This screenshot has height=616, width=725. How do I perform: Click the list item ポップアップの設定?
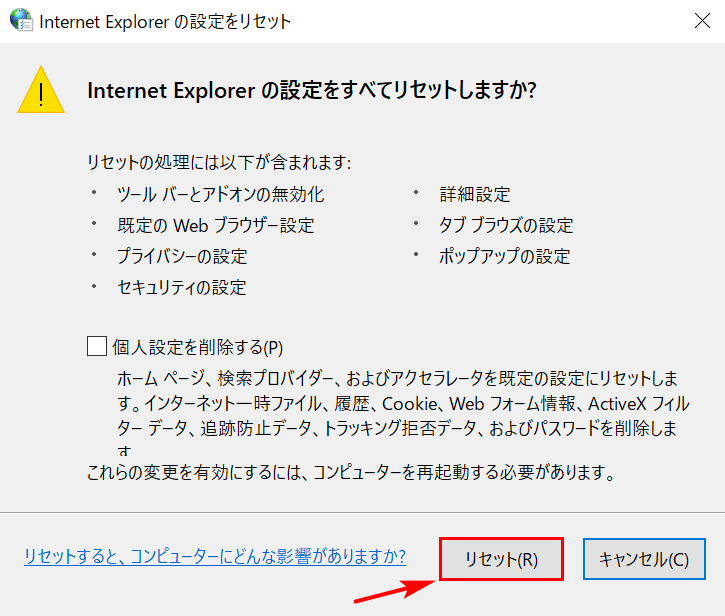pos(504,256)
